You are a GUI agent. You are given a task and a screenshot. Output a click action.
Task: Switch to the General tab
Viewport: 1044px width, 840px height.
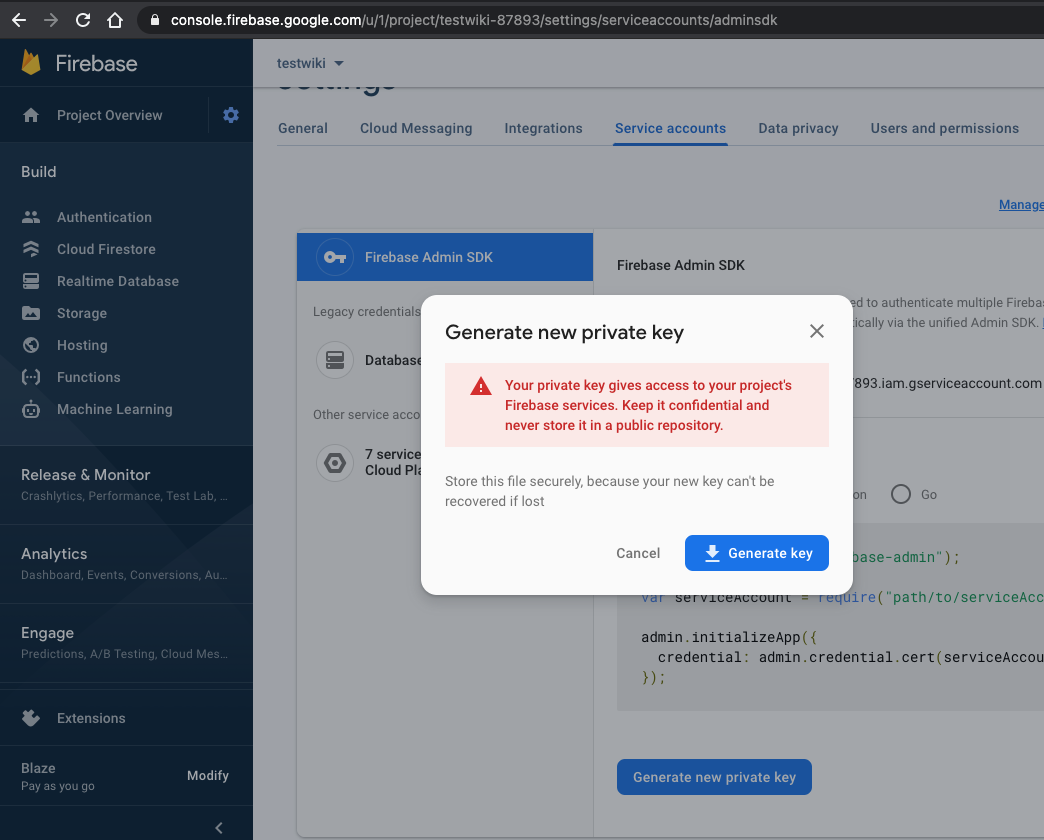pos(302,128)
